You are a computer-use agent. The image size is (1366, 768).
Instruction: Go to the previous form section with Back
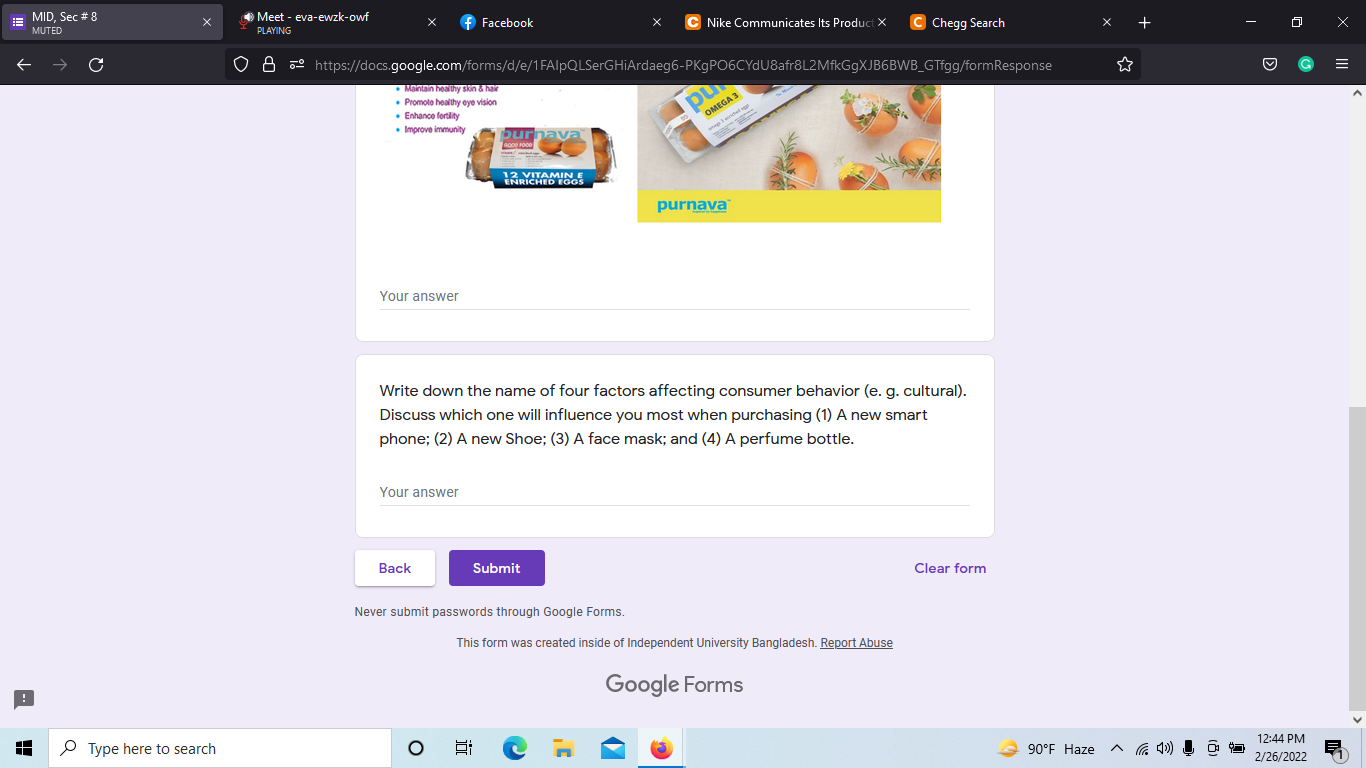point(395,568)
